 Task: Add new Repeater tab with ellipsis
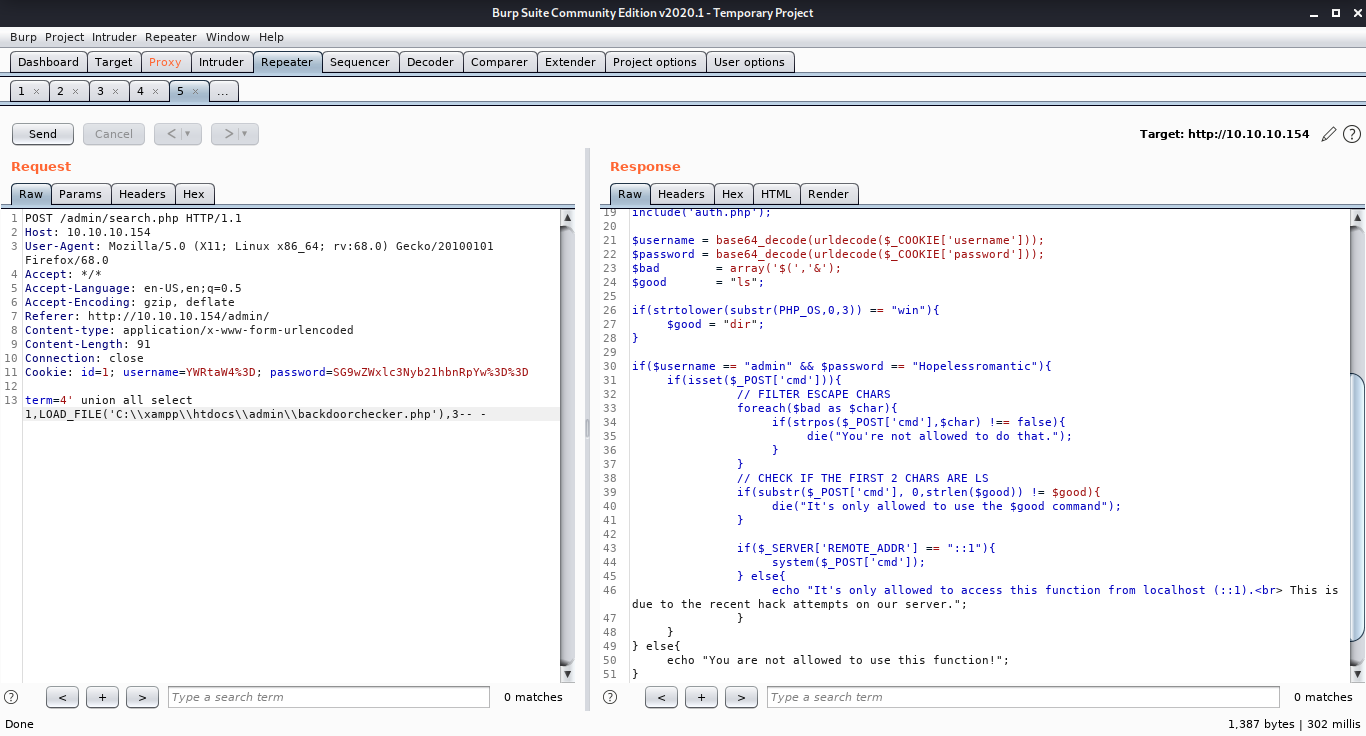(223, 91)
